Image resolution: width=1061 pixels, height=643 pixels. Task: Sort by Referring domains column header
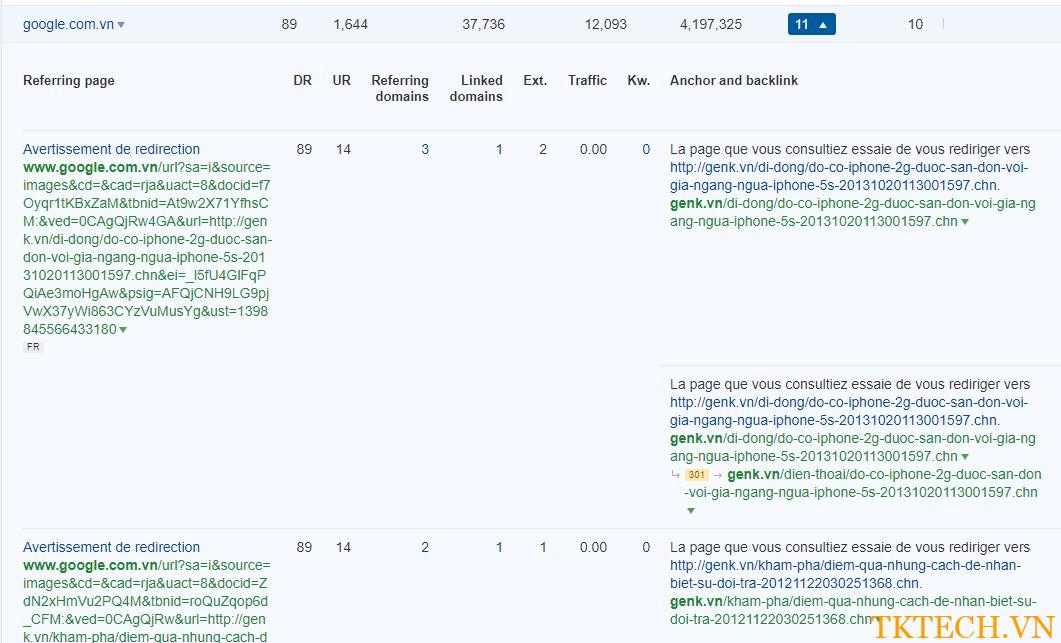click(400, 89)
